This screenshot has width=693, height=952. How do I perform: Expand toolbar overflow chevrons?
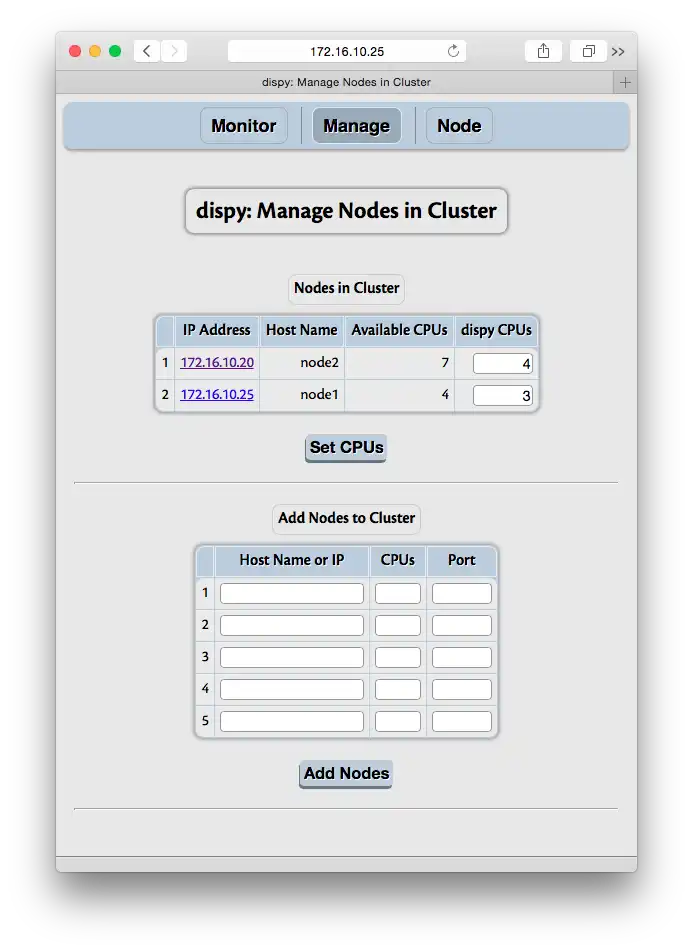[x=618, y=52]
